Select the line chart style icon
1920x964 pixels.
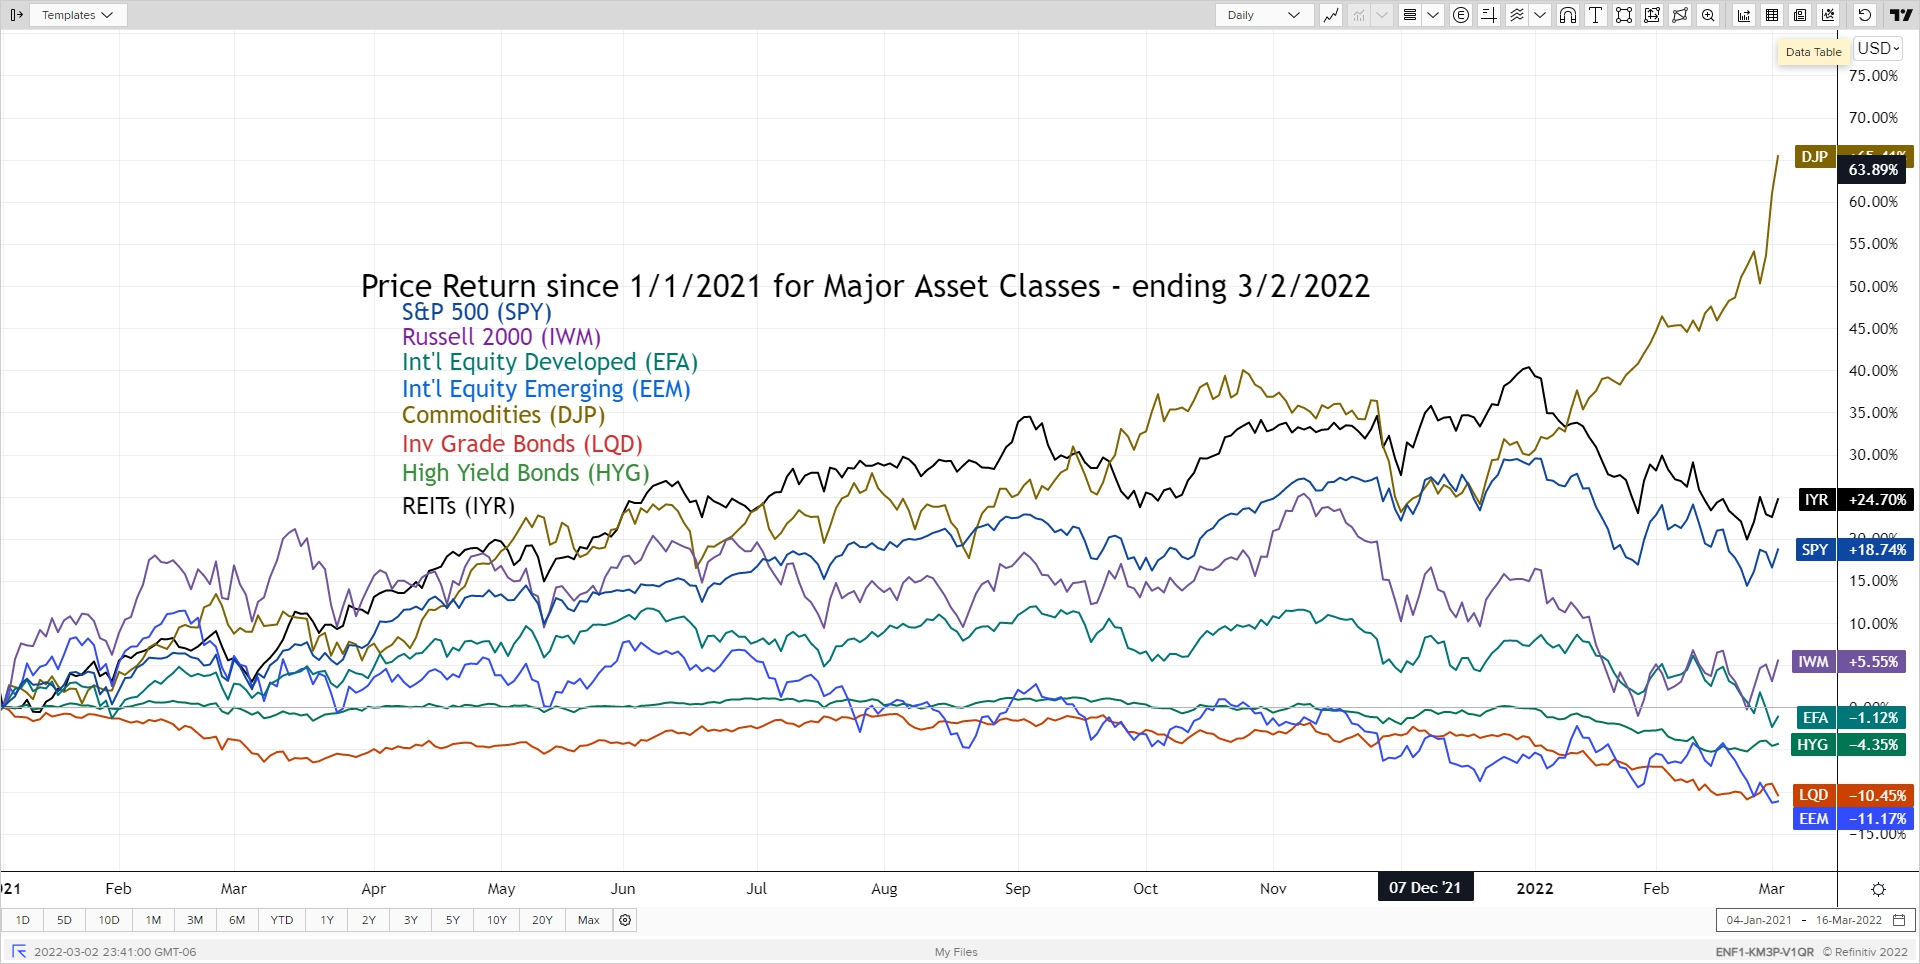click(1330, 15)
